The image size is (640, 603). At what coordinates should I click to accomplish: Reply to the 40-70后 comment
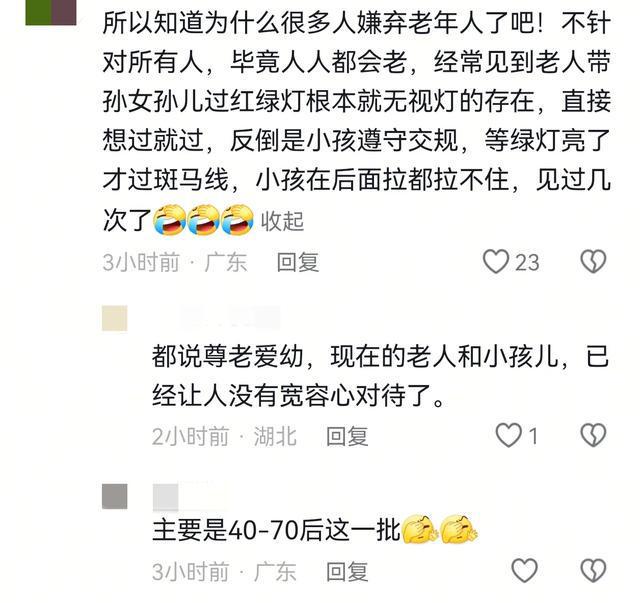pos(347,571)
